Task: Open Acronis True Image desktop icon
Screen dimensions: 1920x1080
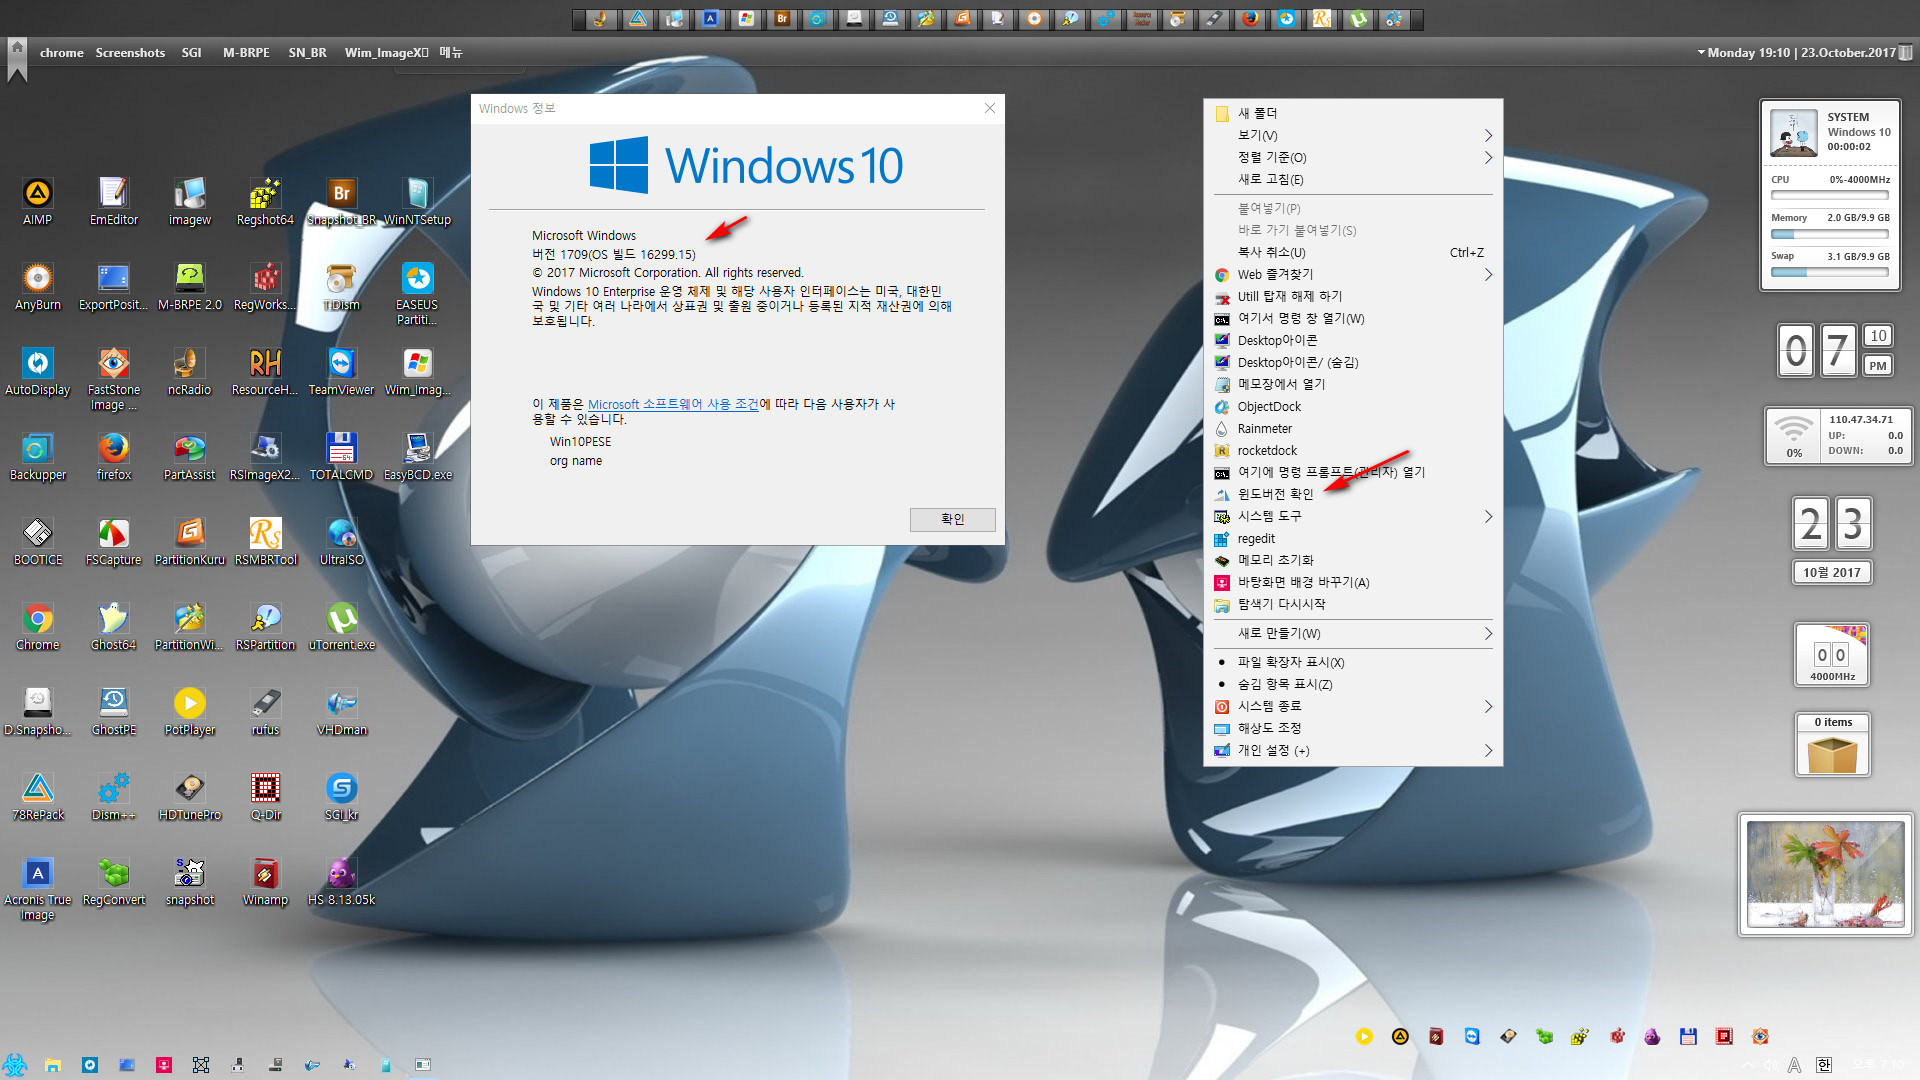Action: coord(37,888)
